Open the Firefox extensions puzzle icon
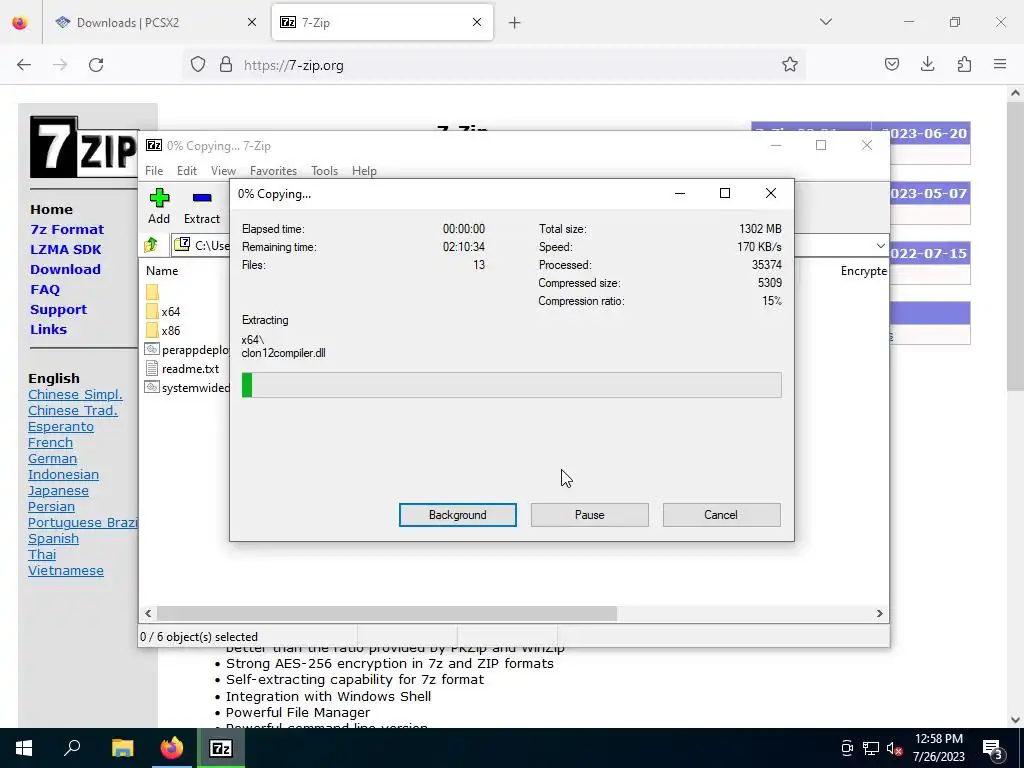The height and width of the screenshot is (768, 1024). (964, 64)
